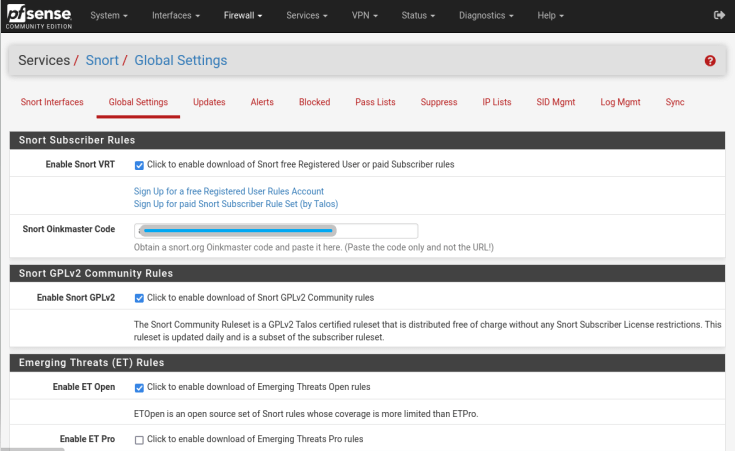
Task: Click the 'The Snort Community Ruleset is' description text
Action: coord(428,331)
